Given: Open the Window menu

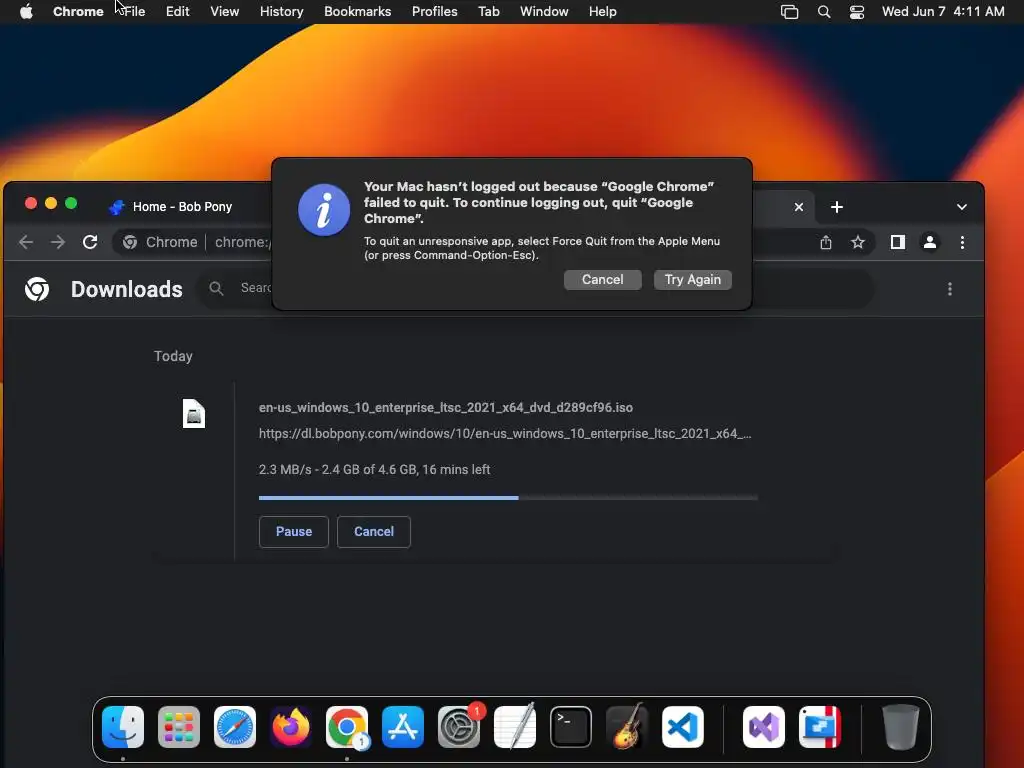Looking at the screenshot, I should [x=544, y=11].
